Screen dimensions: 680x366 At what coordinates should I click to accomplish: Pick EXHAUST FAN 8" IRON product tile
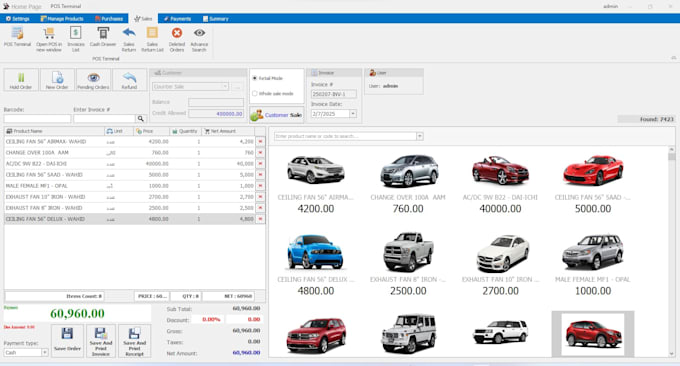[408, 265]
